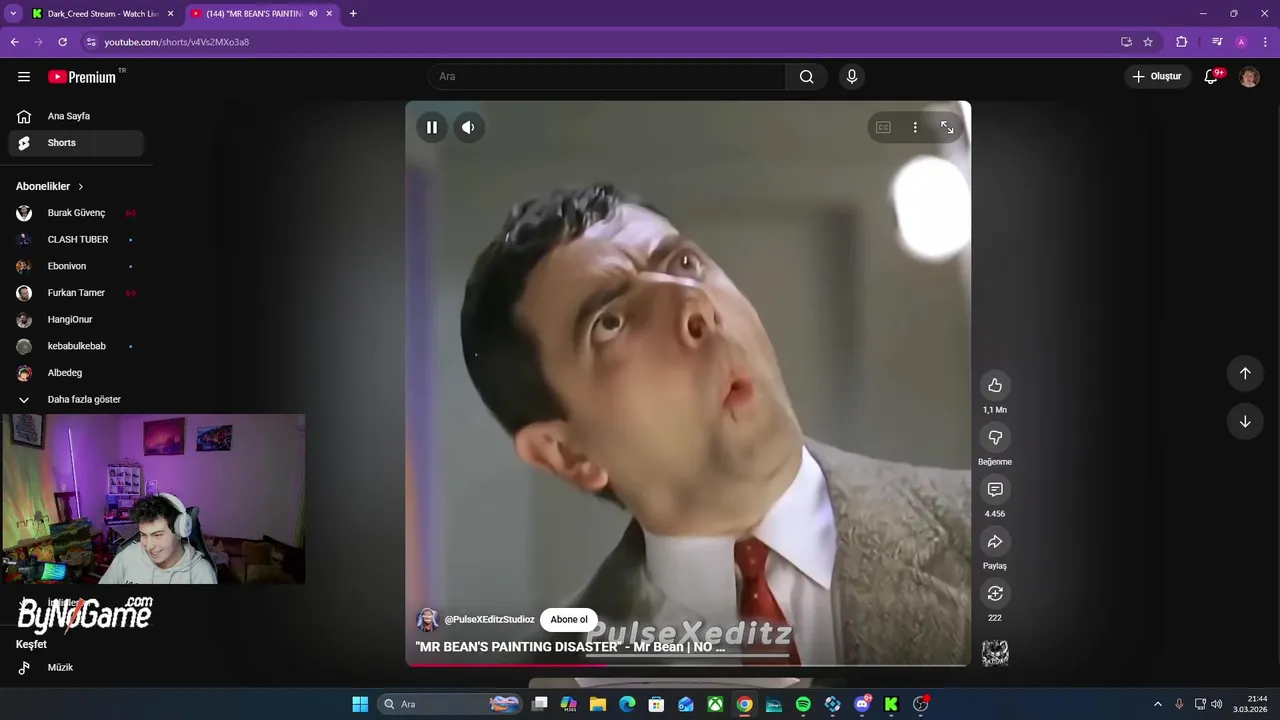View site information icon in address bar
The image size is (1280, 720).
click(x=91, y=42)
